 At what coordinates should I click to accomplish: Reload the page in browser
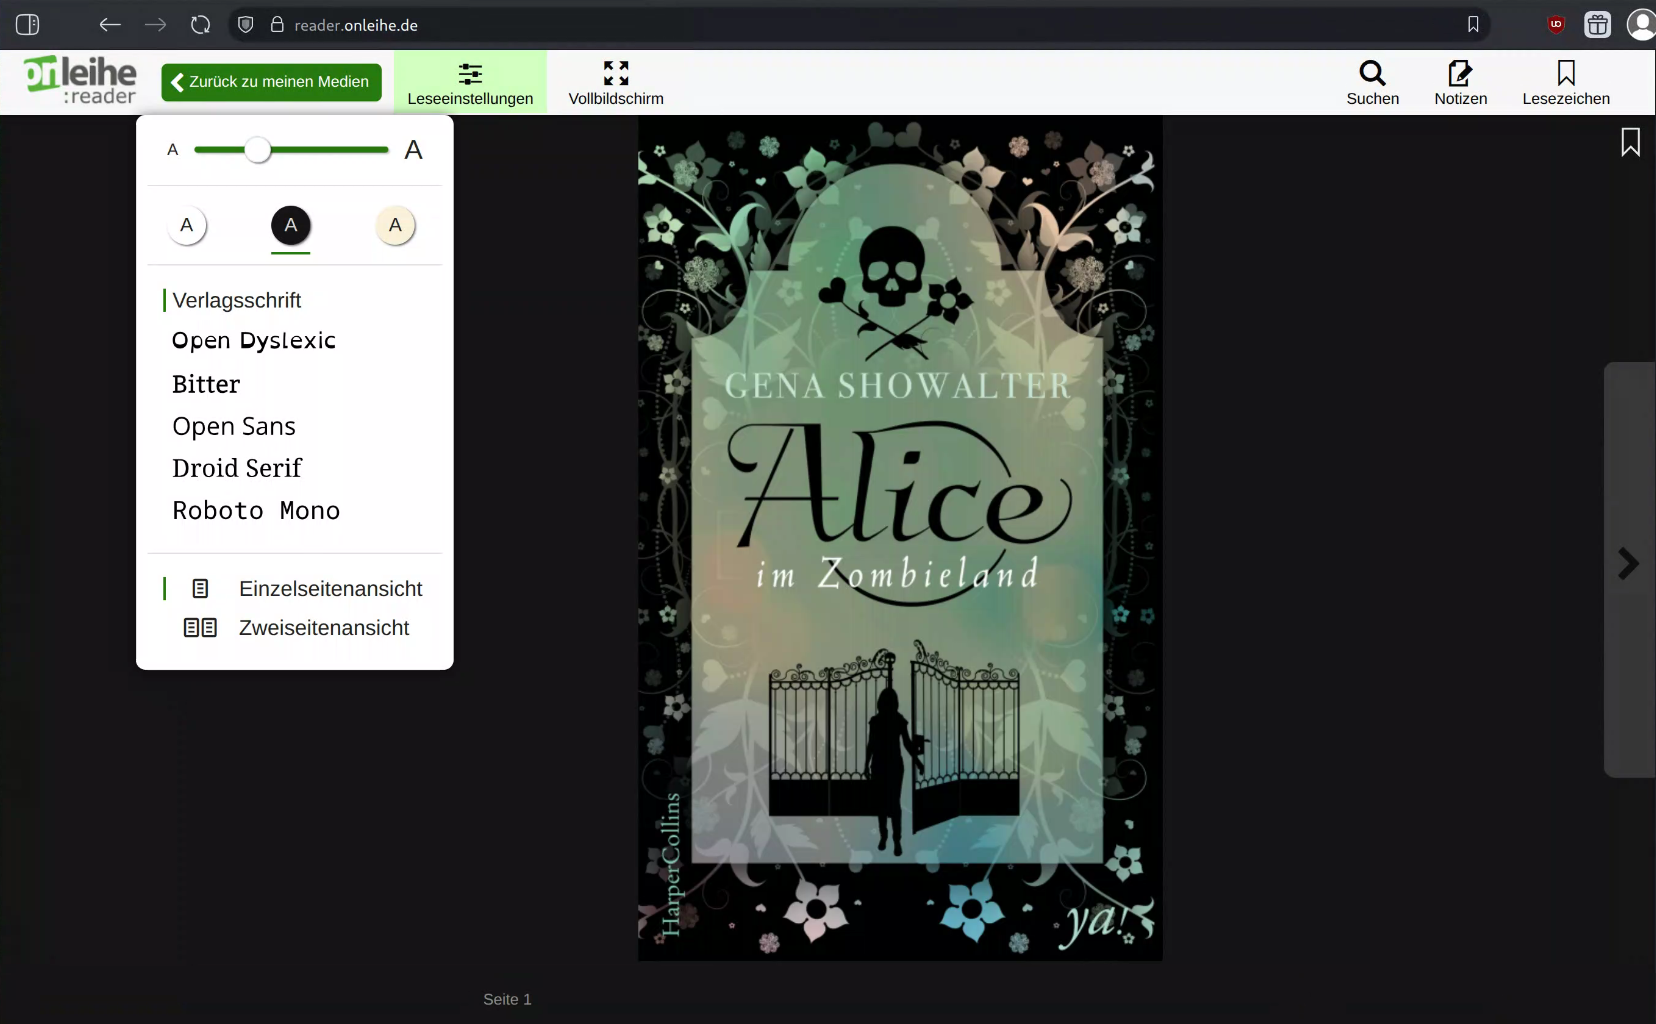tap(201, 25)
